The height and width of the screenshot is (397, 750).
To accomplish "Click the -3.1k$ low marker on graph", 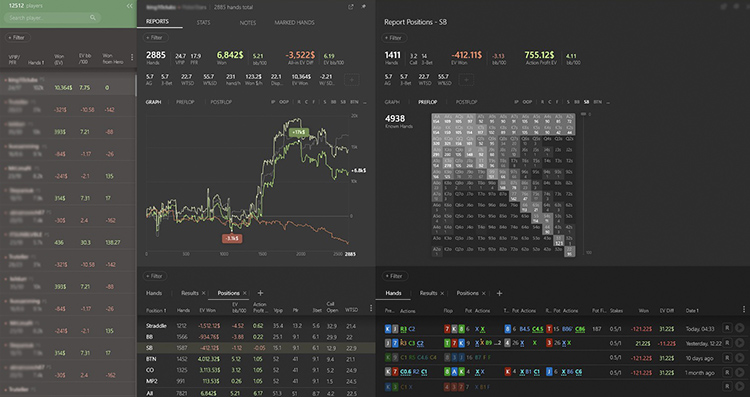I will click(x=232, y=238).
